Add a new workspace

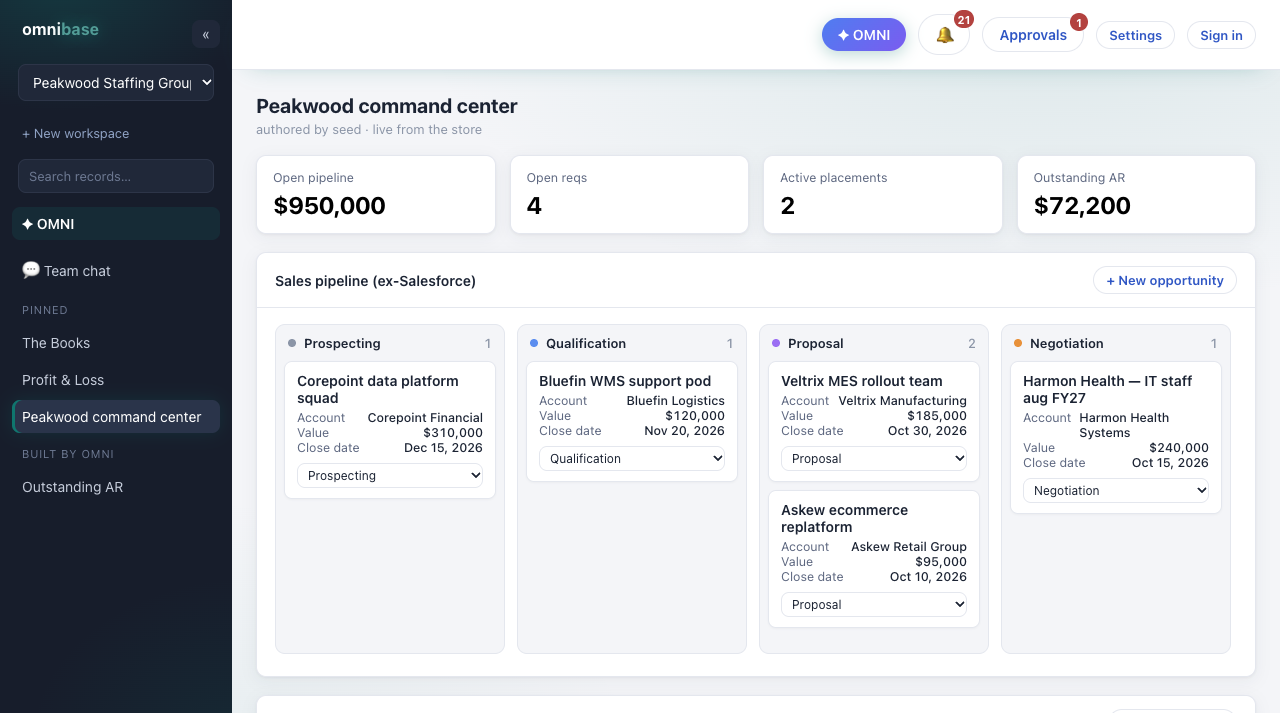(75, 133)
